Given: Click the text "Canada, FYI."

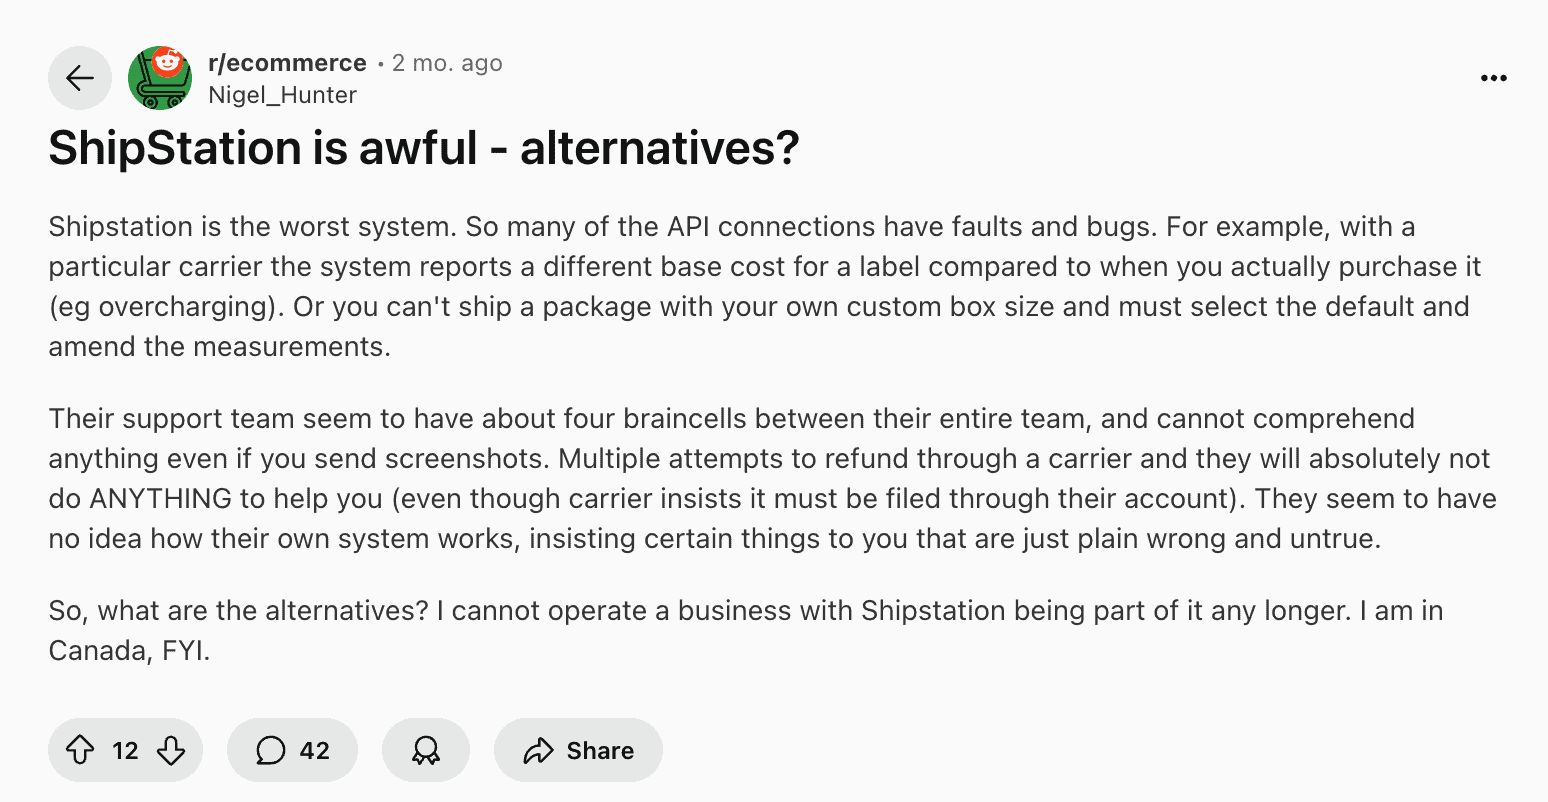Looking at the screenshot, I should point(129,651).
